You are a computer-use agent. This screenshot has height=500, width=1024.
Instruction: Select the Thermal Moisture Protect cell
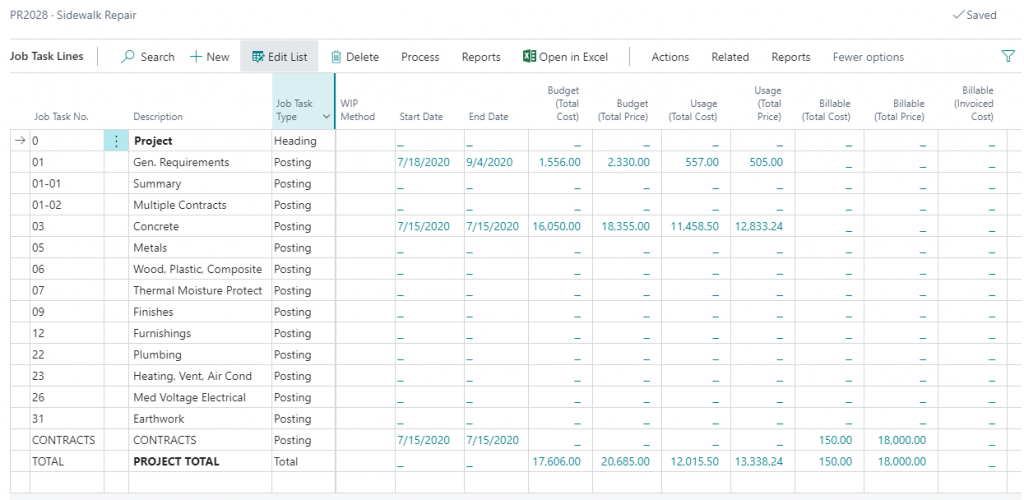pyautogui.click(x=200, y=290)
